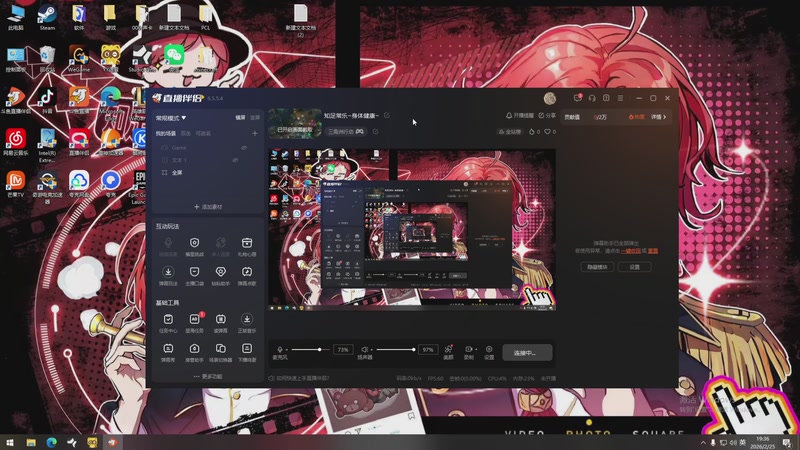The height and width of the screenshot is (450, 800).
Task: Open the 弹幕秀 tool
Action: tap(168, 352)
